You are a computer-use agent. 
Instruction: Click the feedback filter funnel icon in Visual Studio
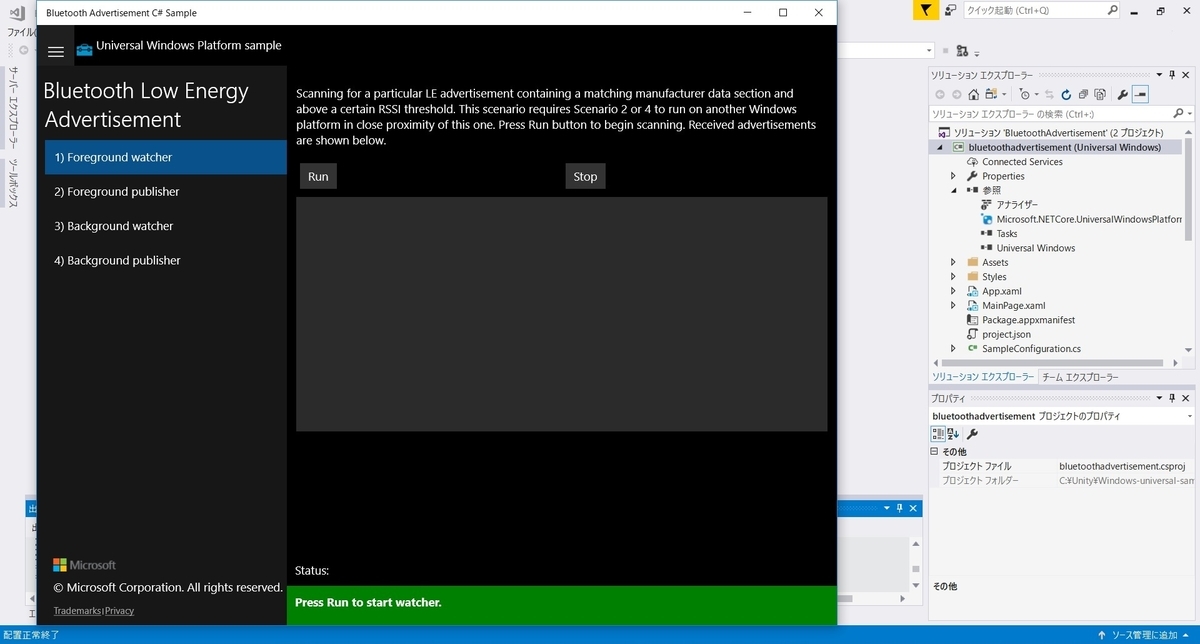tap(926, 10)
